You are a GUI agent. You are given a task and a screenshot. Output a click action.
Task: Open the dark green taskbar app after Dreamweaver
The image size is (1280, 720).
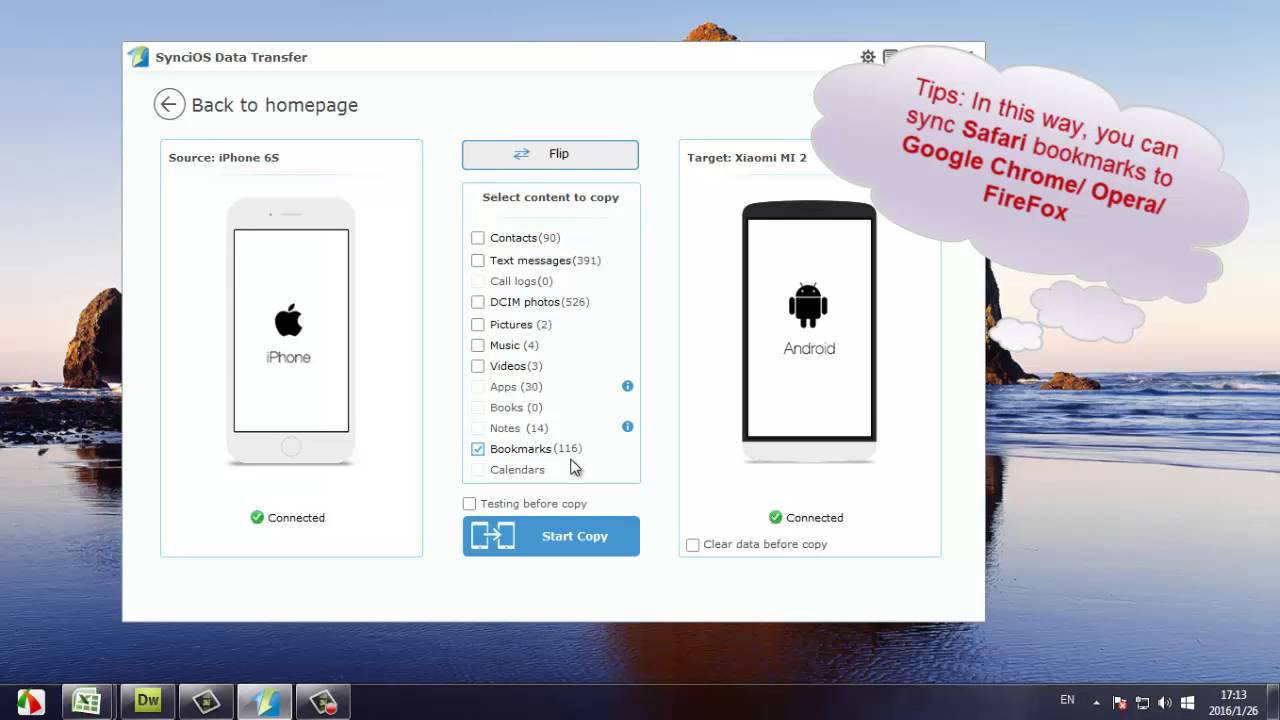point(206,702)
